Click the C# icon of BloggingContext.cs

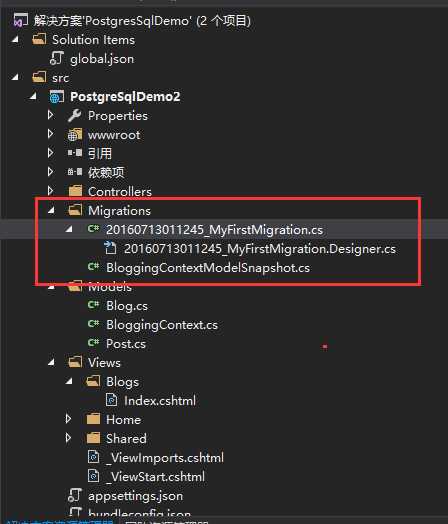(93, 324)
